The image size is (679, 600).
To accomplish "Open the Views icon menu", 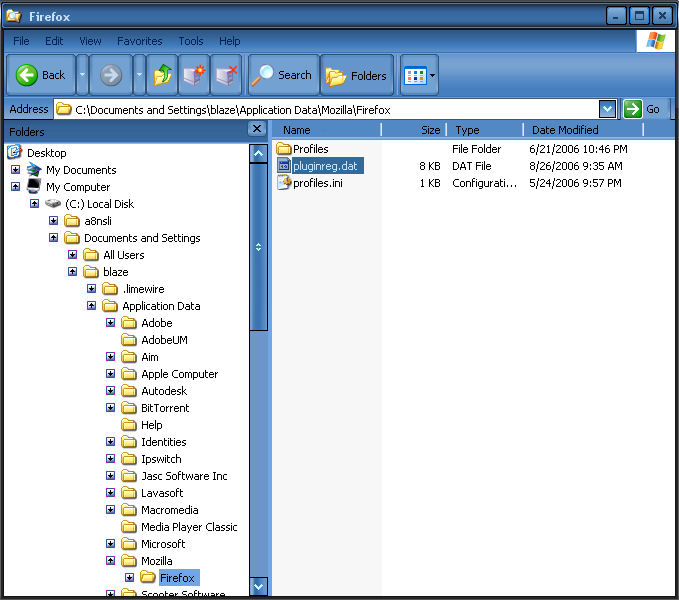I will pos(419,75).
